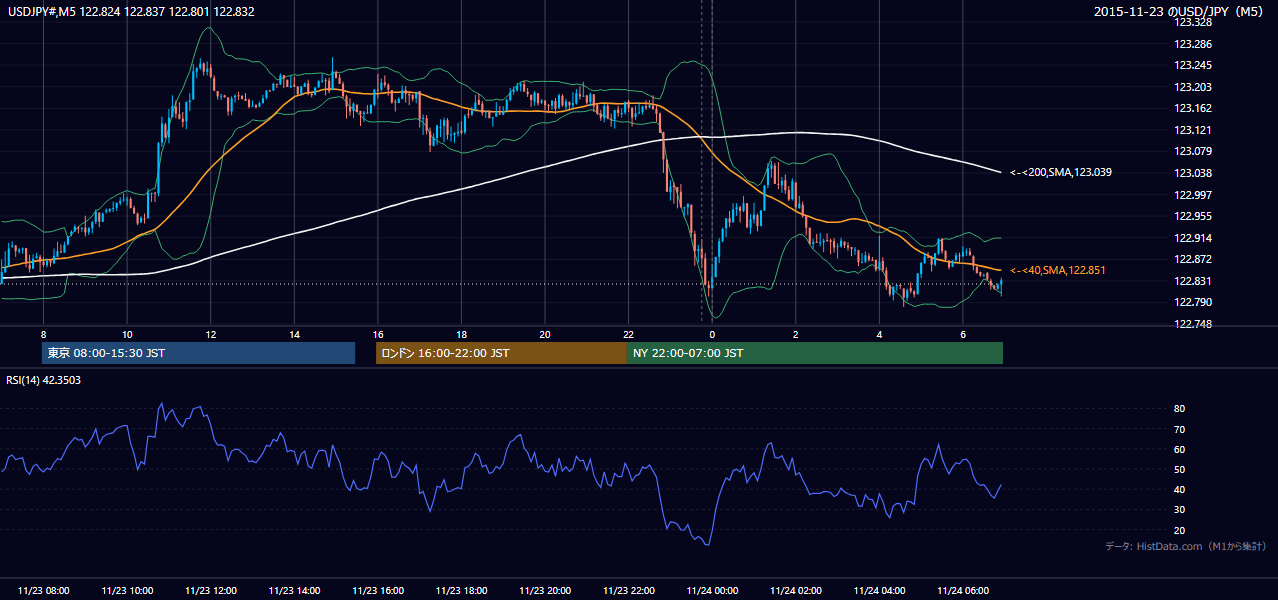Screen dimensions: 1278x600
Task: Click the RSI axis level 60
Action: (1180, 449)
